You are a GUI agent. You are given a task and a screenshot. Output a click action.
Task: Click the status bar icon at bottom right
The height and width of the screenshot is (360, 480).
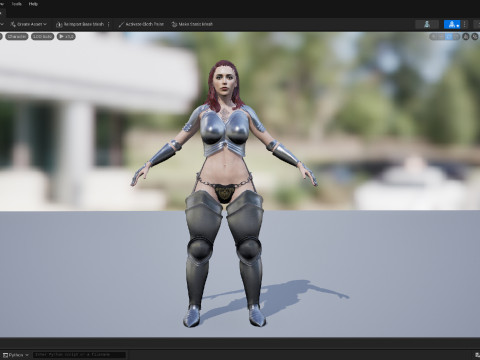click(477, 355)
